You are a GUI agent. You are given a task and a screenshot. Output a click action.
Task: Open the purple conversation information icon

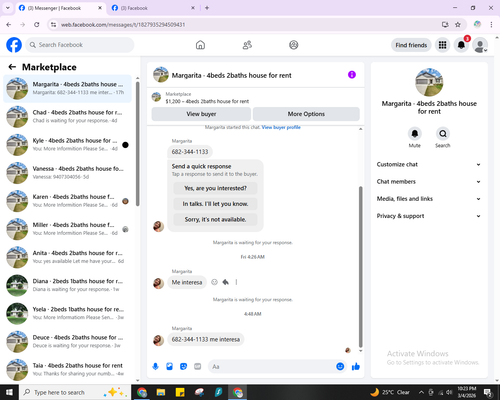coord(352,75)
